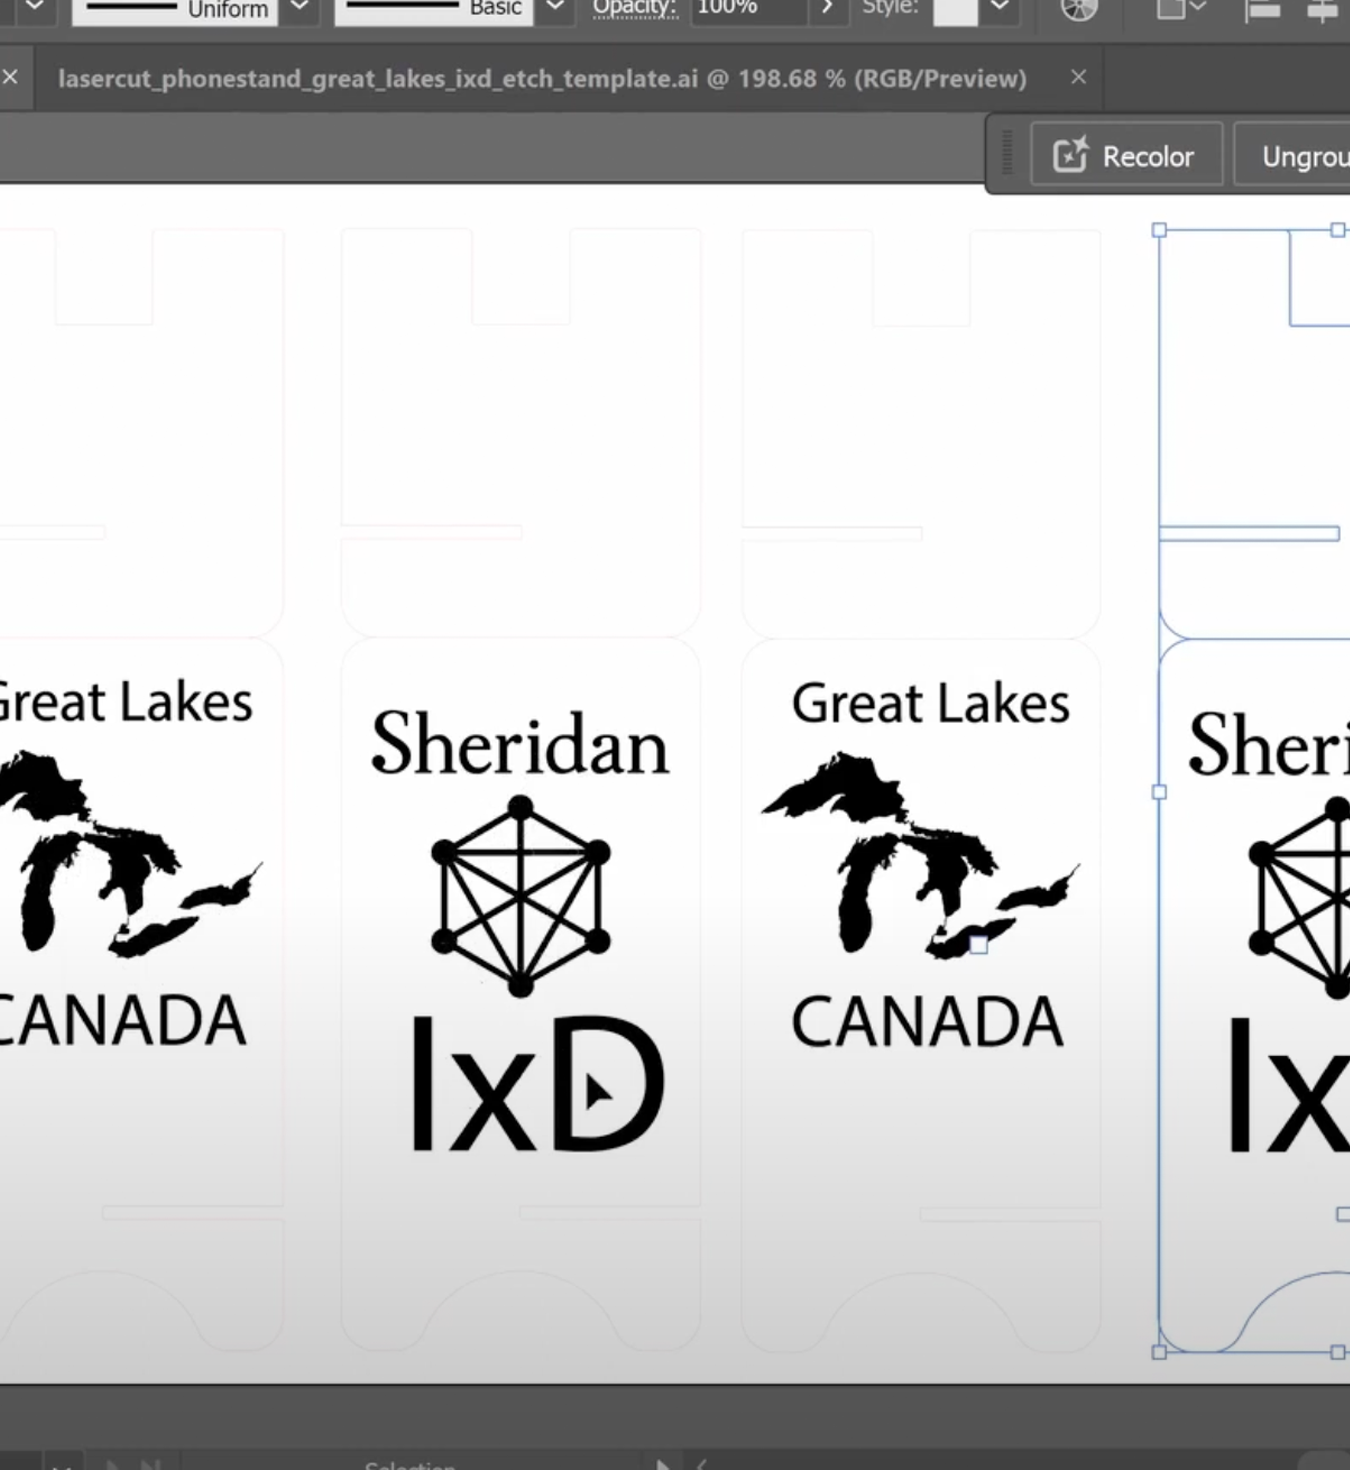Open the opacity slider arrow

pos(827,8)
